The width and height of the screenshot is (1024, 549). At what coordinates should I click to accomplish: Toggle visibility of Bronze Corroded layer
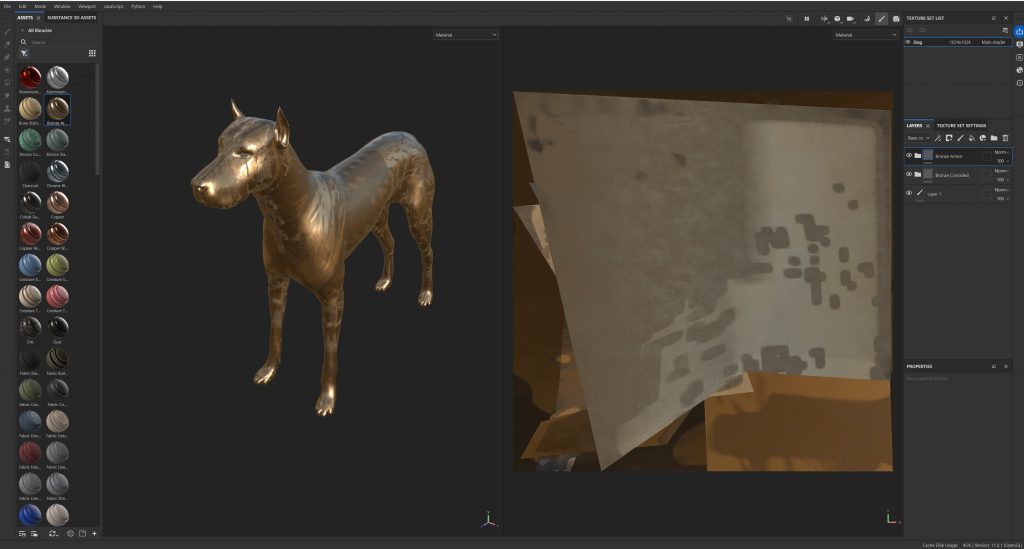tap(909, 174)
